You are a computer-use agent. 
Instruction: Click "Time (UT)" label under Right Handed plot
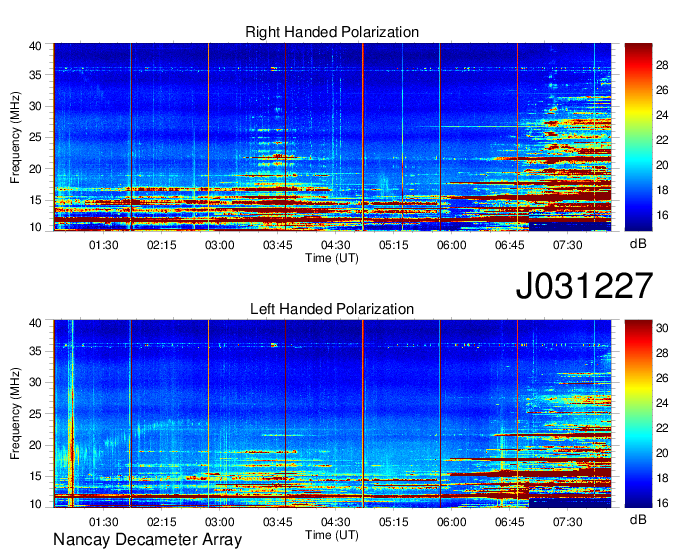[x=332, y=258]
